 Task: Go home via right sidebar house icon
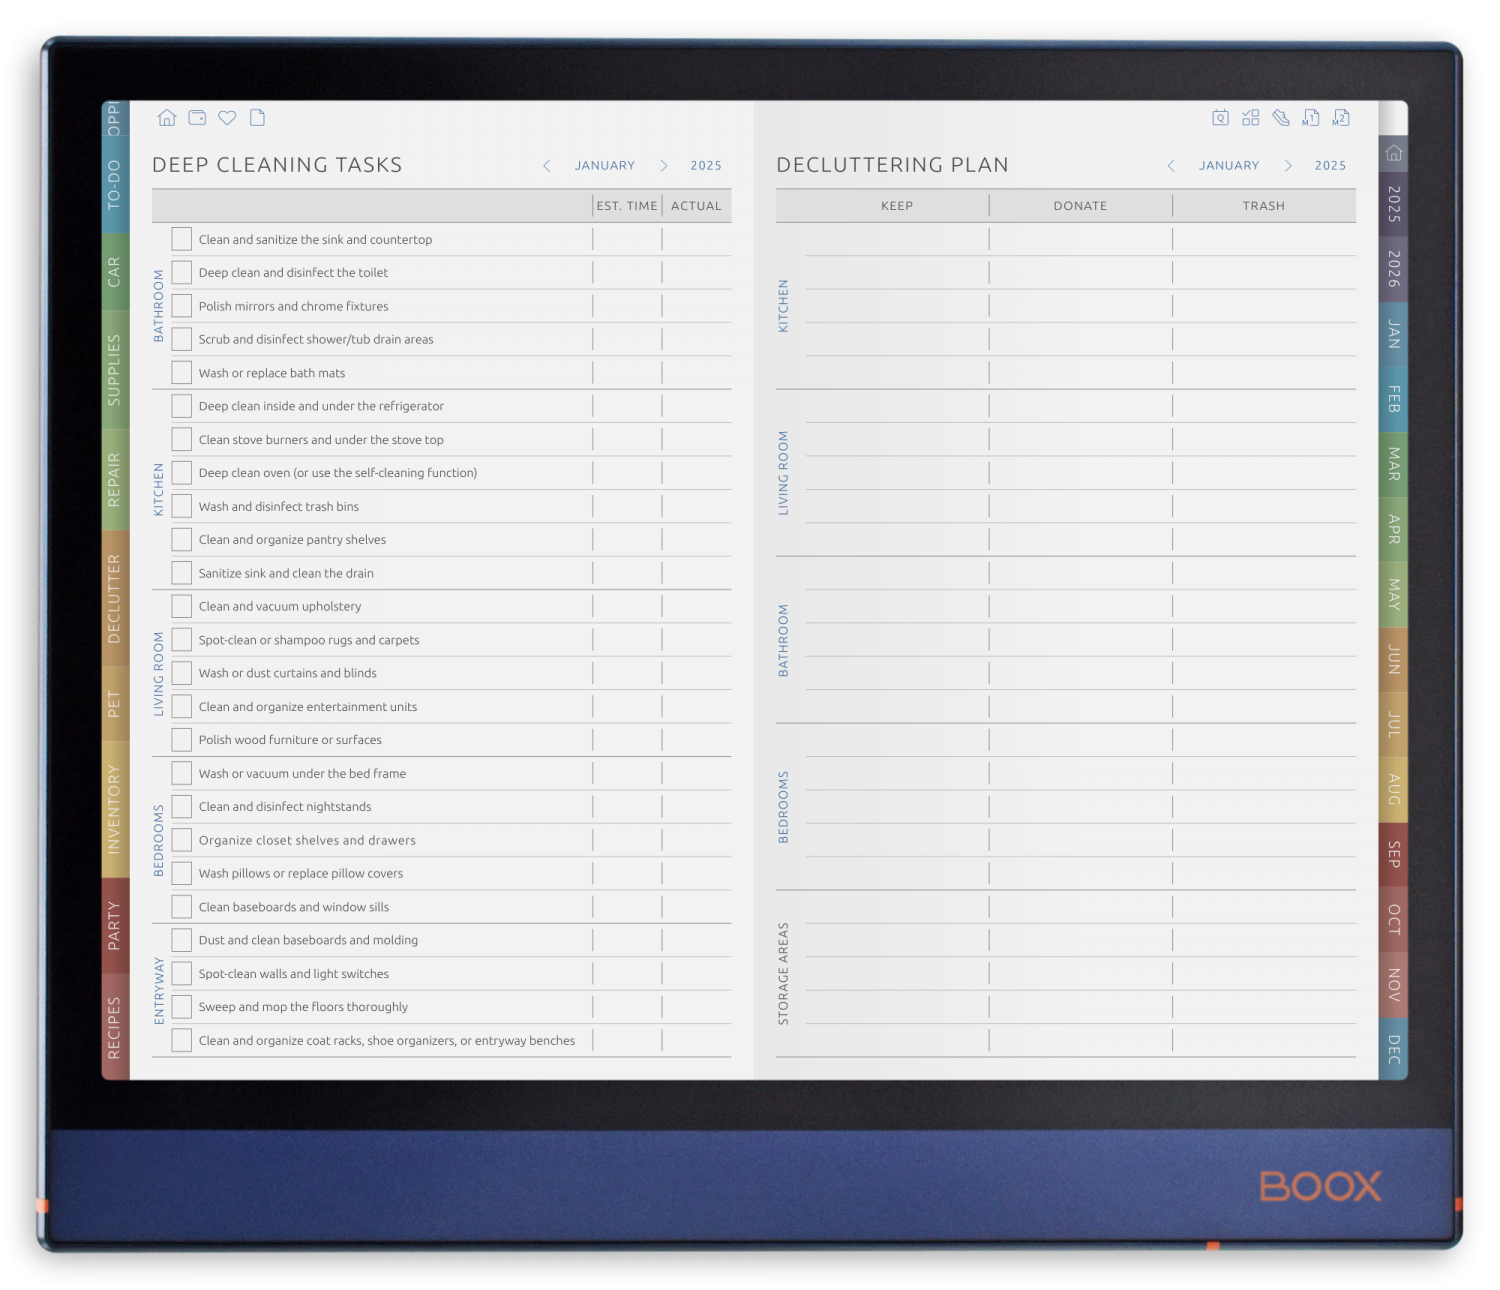click(x=1393, y=153)
